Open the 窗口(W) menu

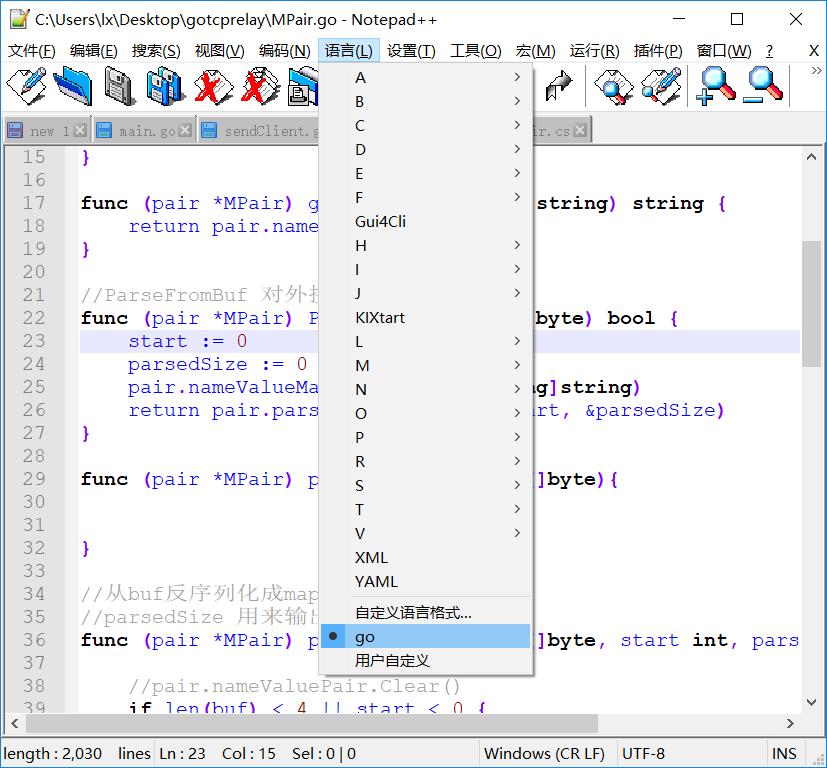coord(724,51)
